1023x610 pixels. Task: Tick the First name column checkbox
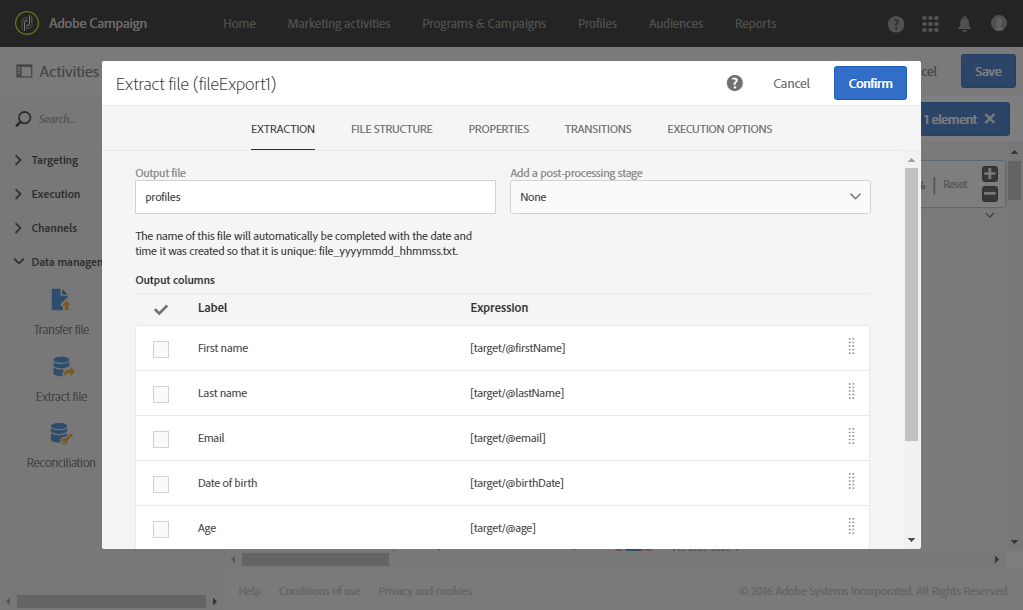coord(161,349)
